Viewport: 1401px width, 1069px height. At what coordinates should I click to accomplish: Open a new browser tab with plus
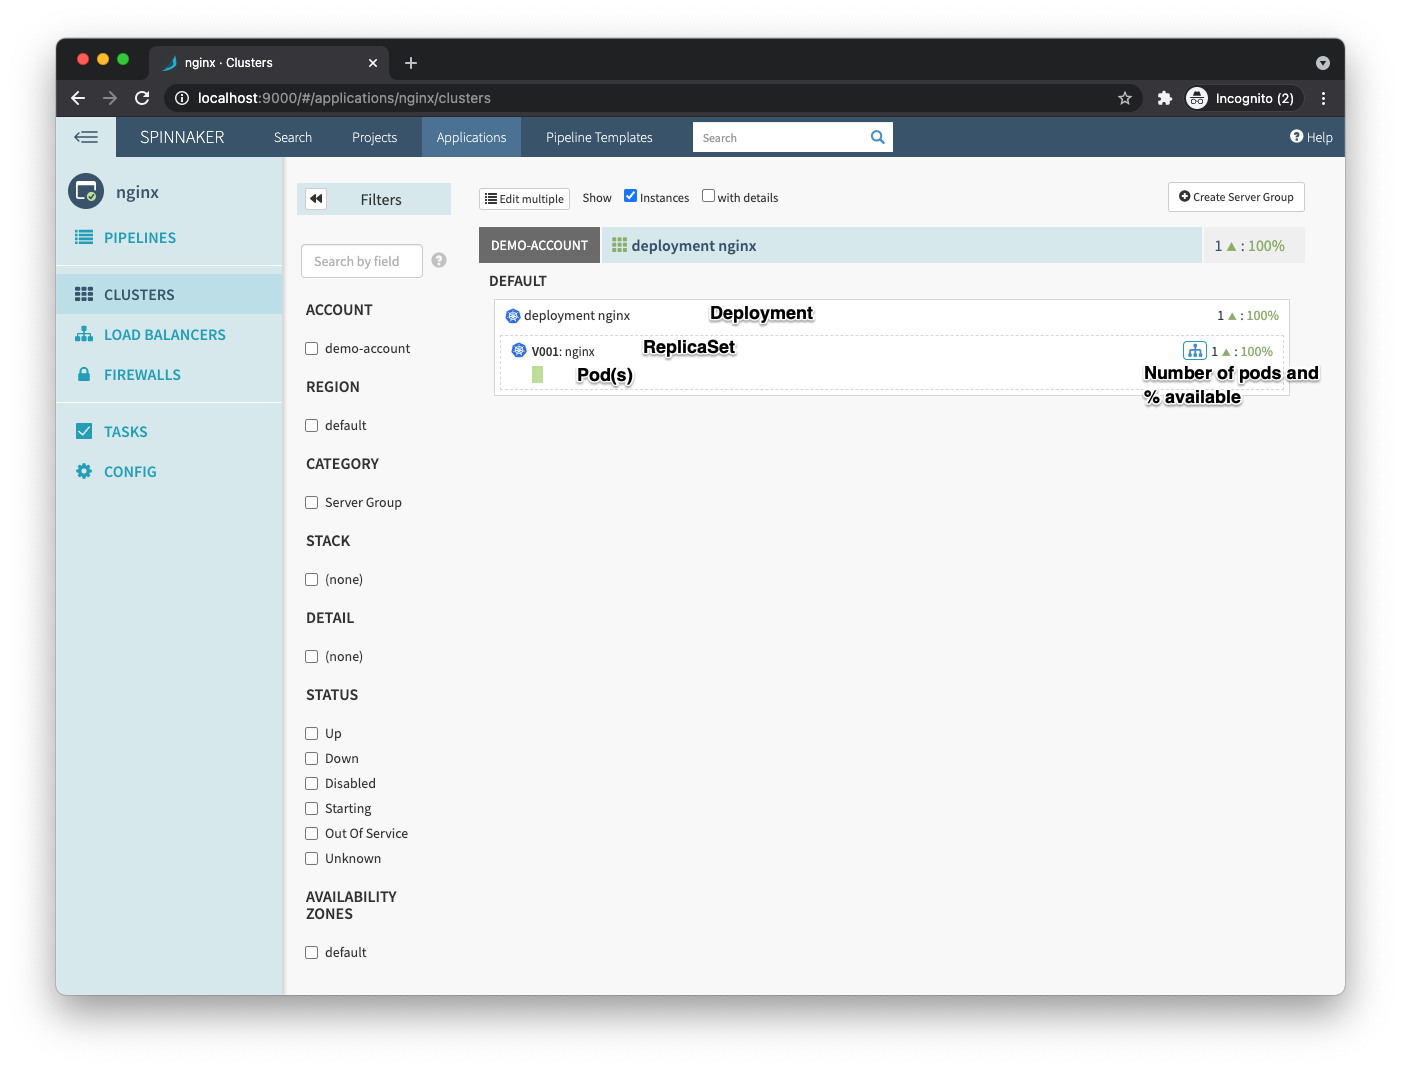point(411,63)
